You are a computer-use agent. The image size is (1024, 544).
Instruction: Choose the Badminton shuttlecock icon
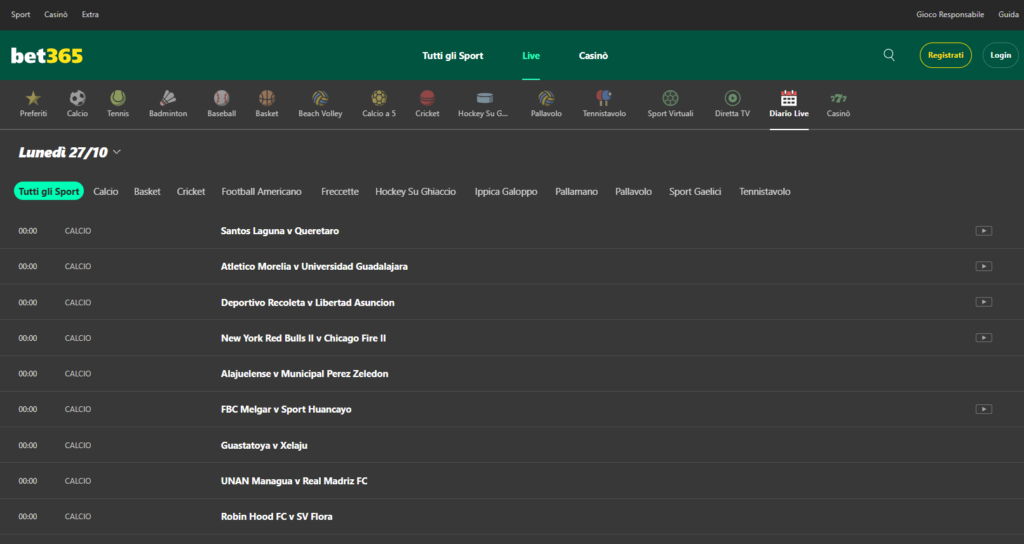click(168, 98)
